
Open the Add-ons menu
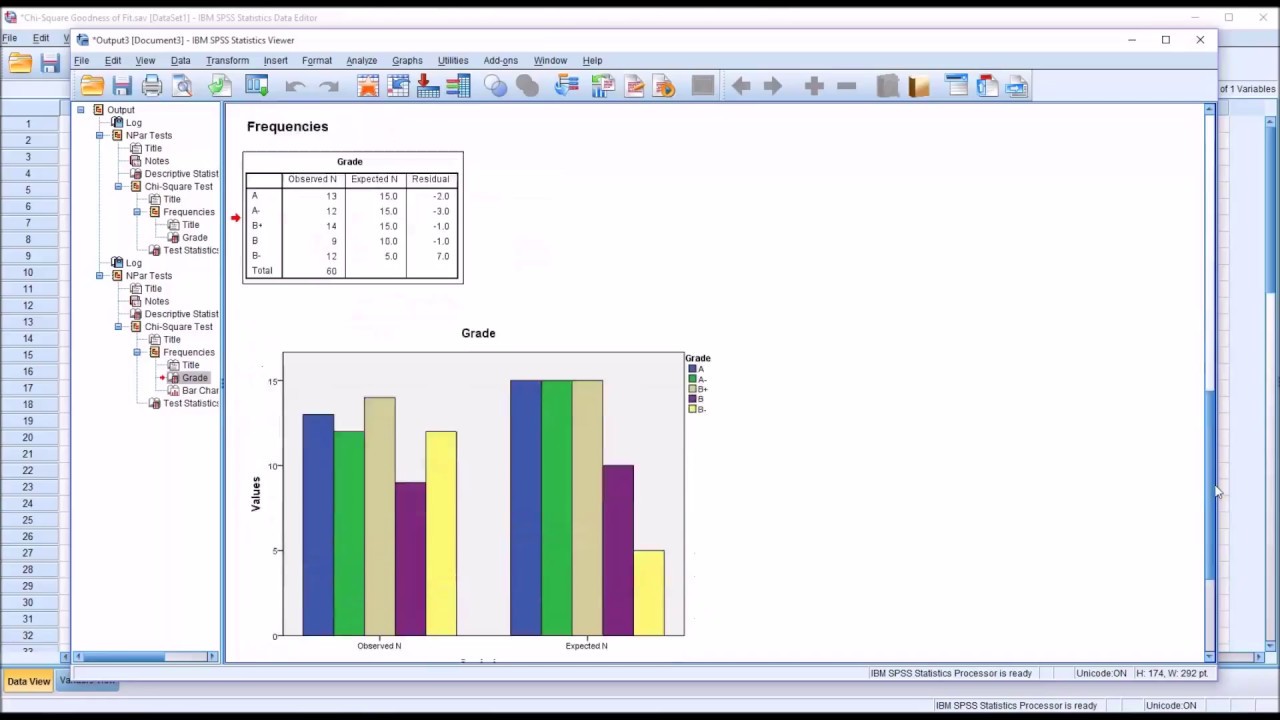500,60
